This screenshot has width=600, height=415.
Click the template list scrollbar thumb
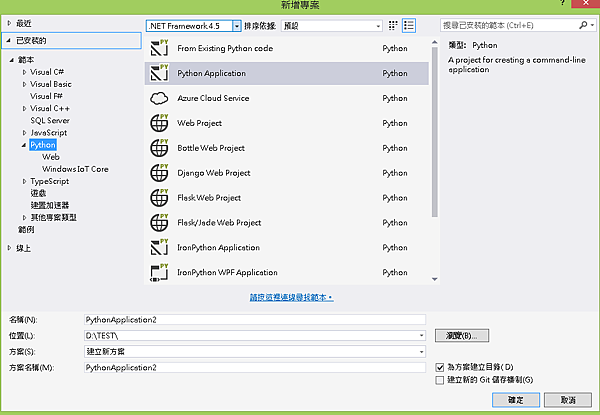click(x=435, y=132)
